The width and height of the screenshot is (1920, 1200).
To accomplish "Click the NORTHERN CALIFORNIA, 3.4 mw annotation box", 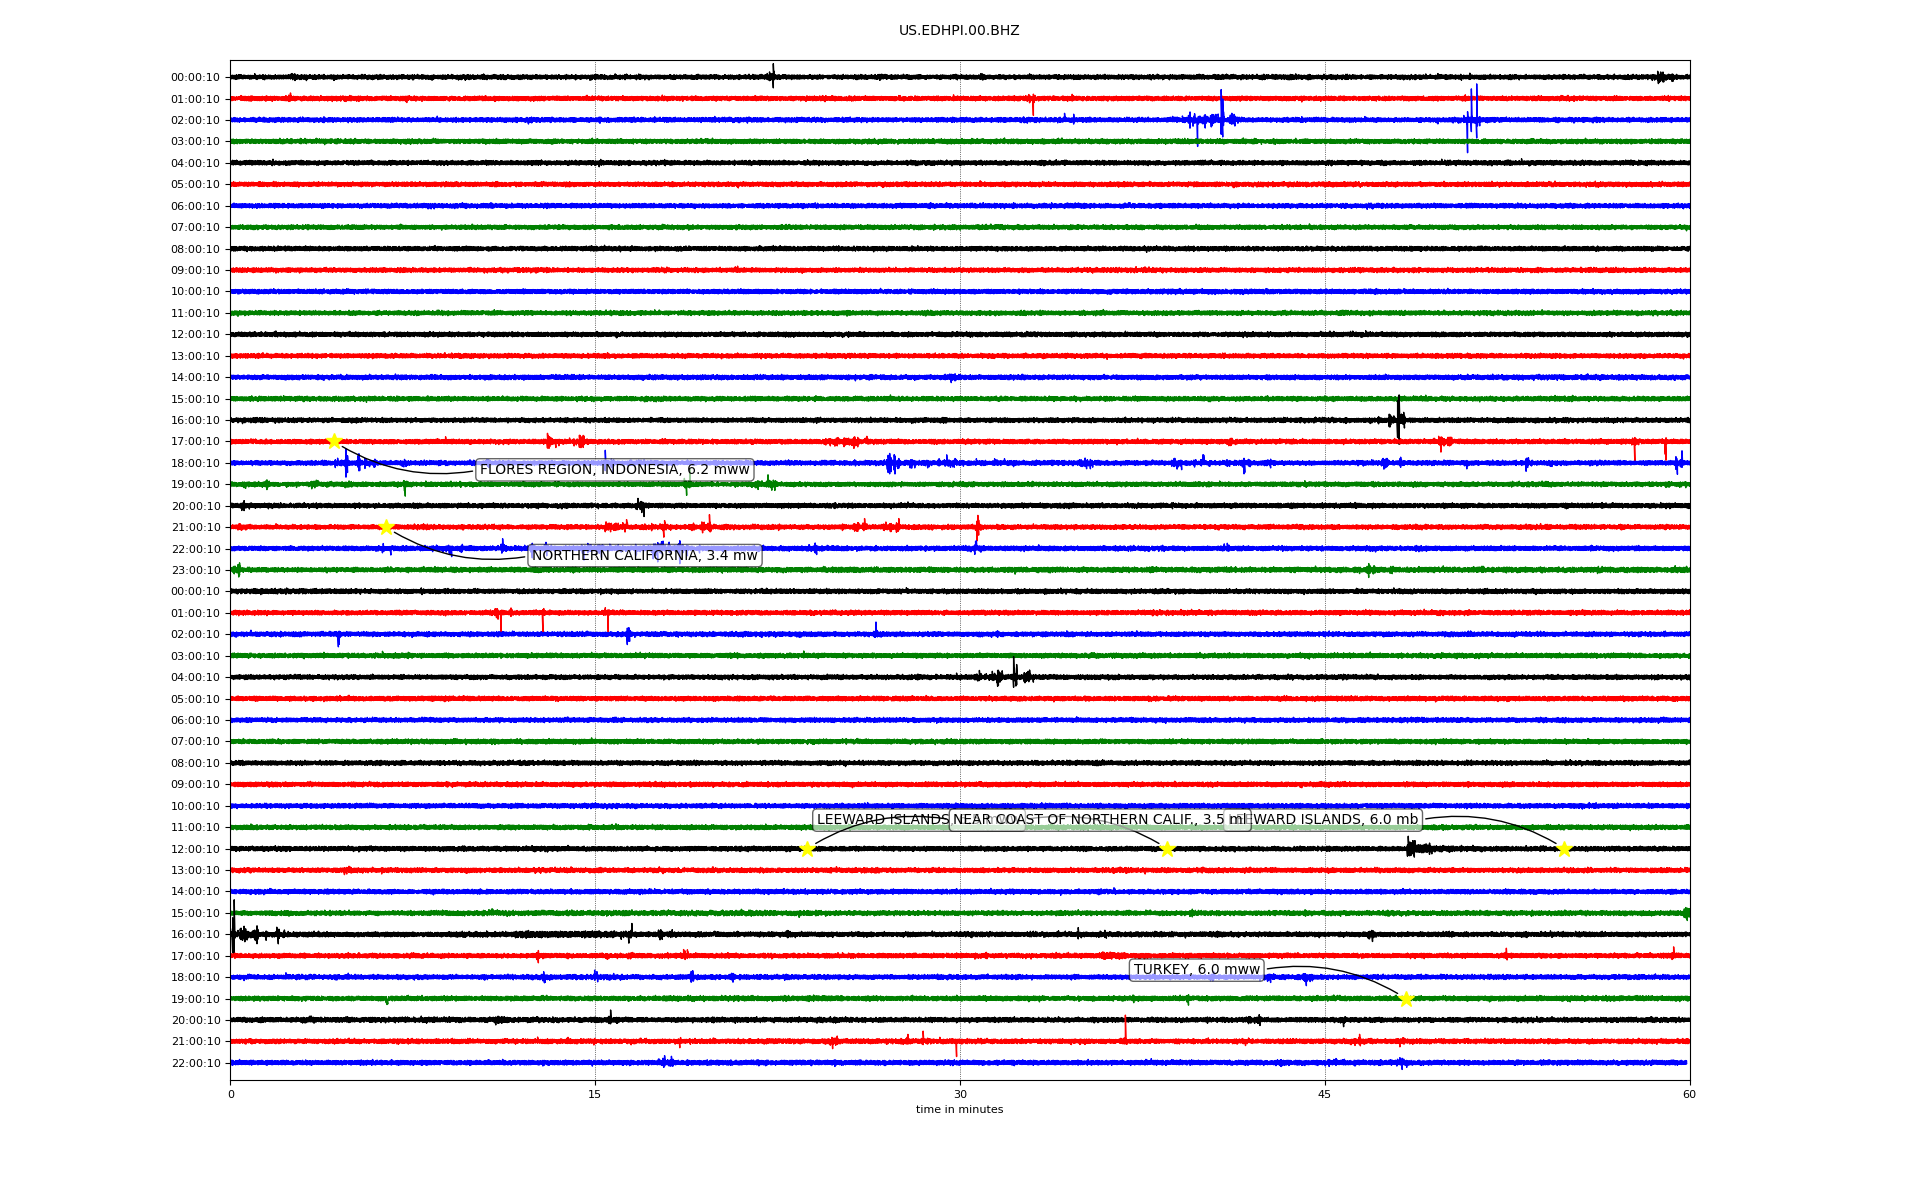I will point(644,556).
